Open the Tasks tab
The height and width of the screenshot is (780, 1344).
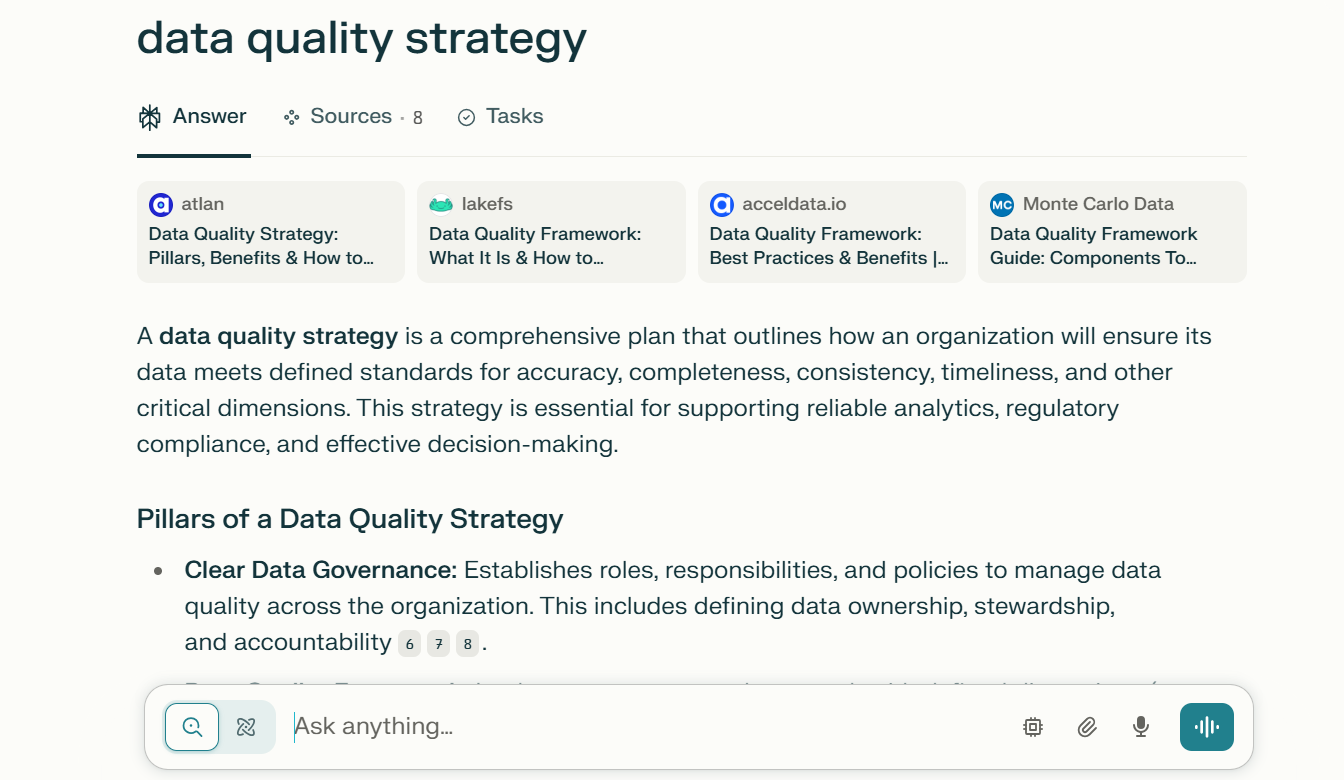(x=500, y=117)
